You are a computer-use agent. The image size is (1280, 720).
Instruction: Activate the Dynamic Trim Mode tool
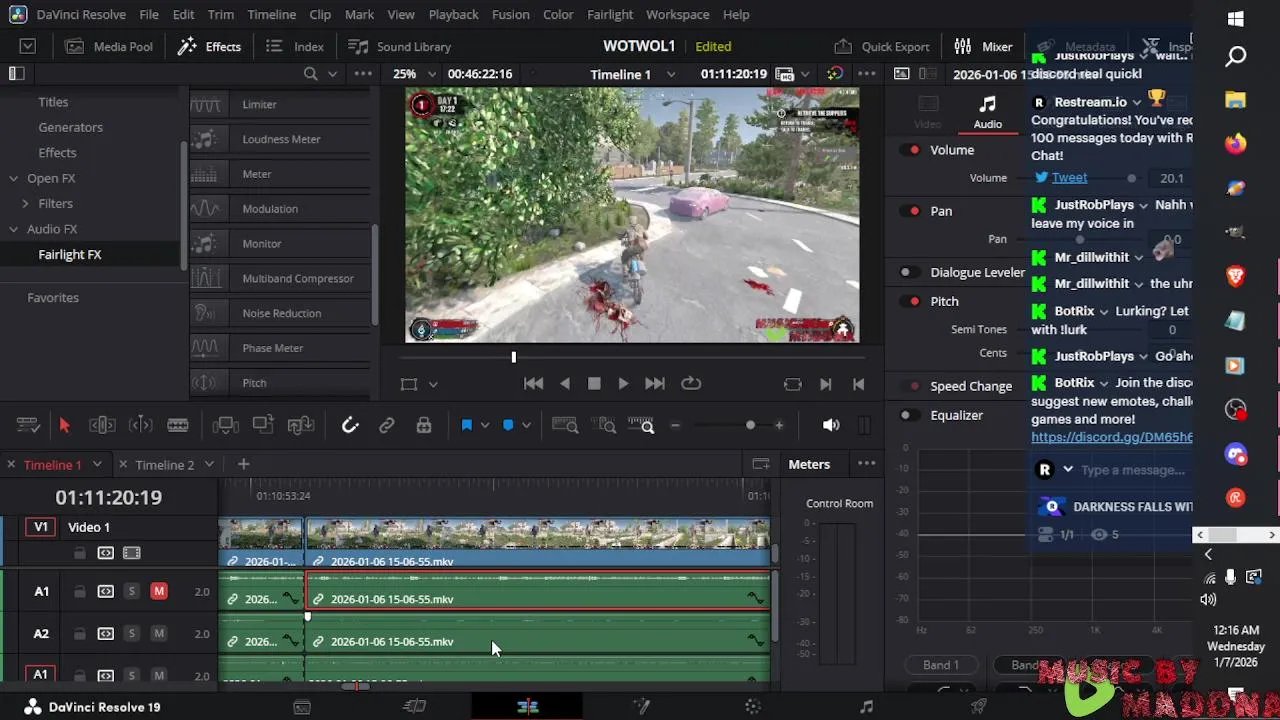click(140, 426)
